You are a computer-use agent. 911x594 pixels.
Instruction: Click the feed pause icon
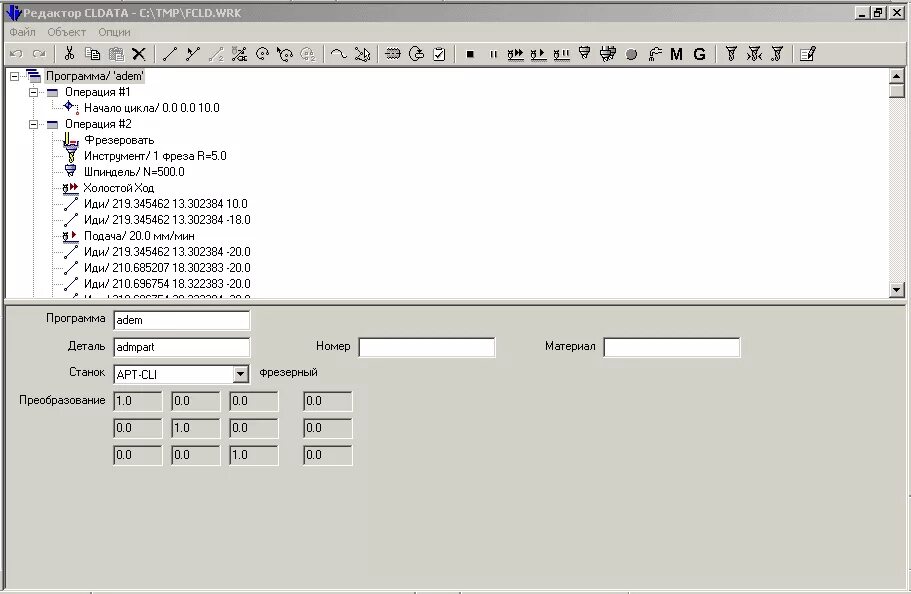(x=561, y=54)
